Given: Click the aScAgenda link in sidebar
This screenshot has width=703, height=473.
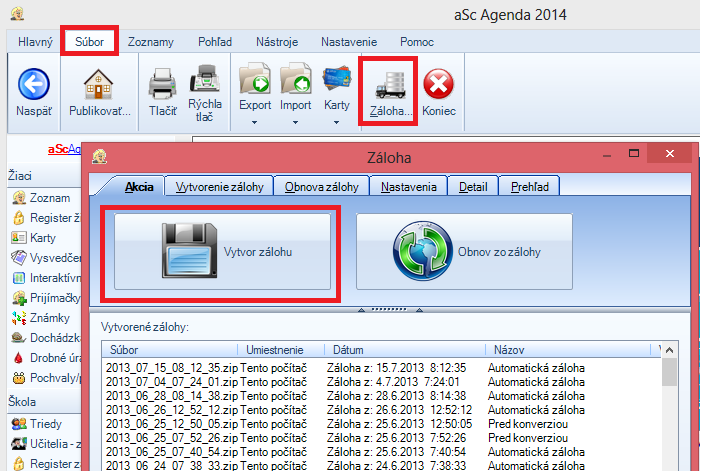Looking at the screenshot, I should [x=64, y=149].
